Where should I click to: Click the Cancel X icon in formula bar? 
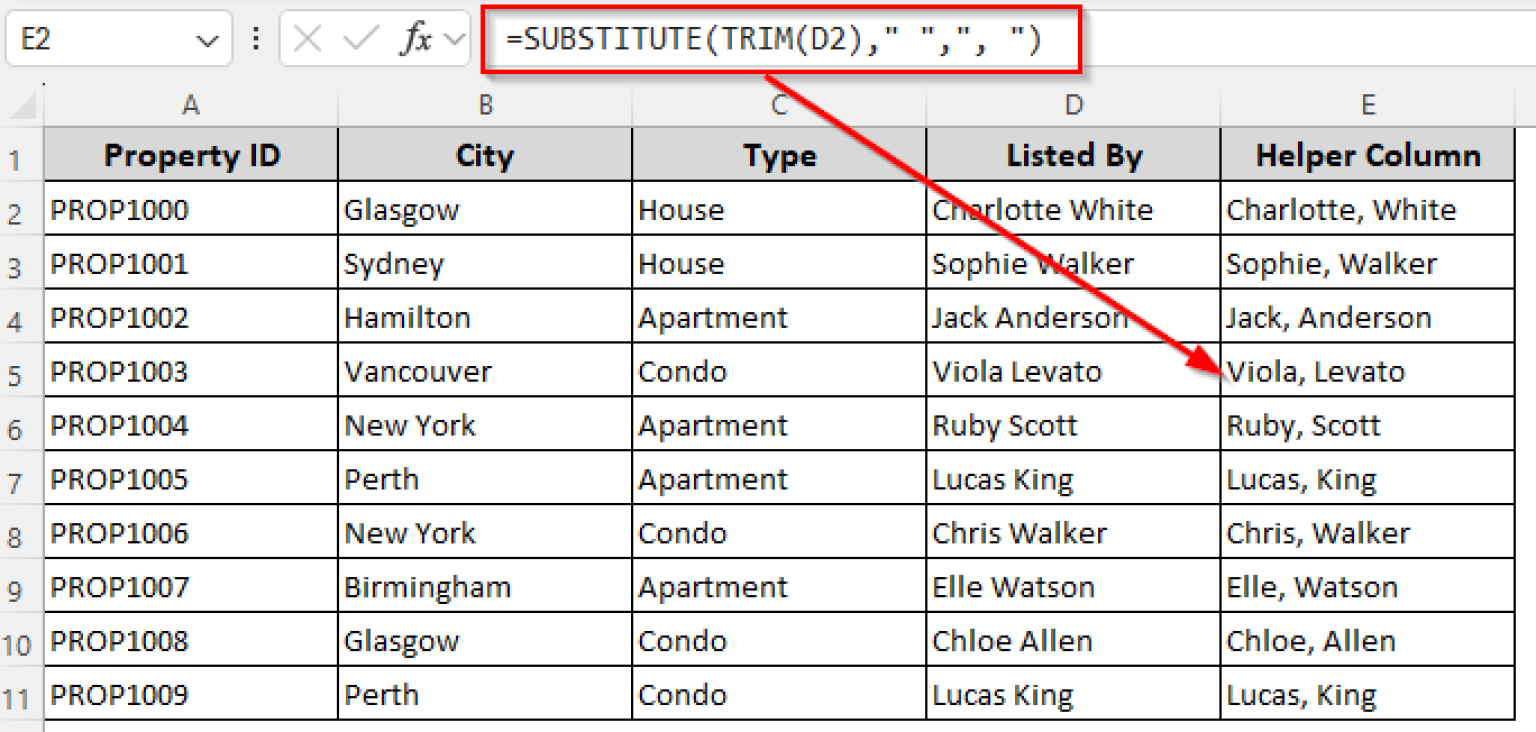click(x=308, y=40)
